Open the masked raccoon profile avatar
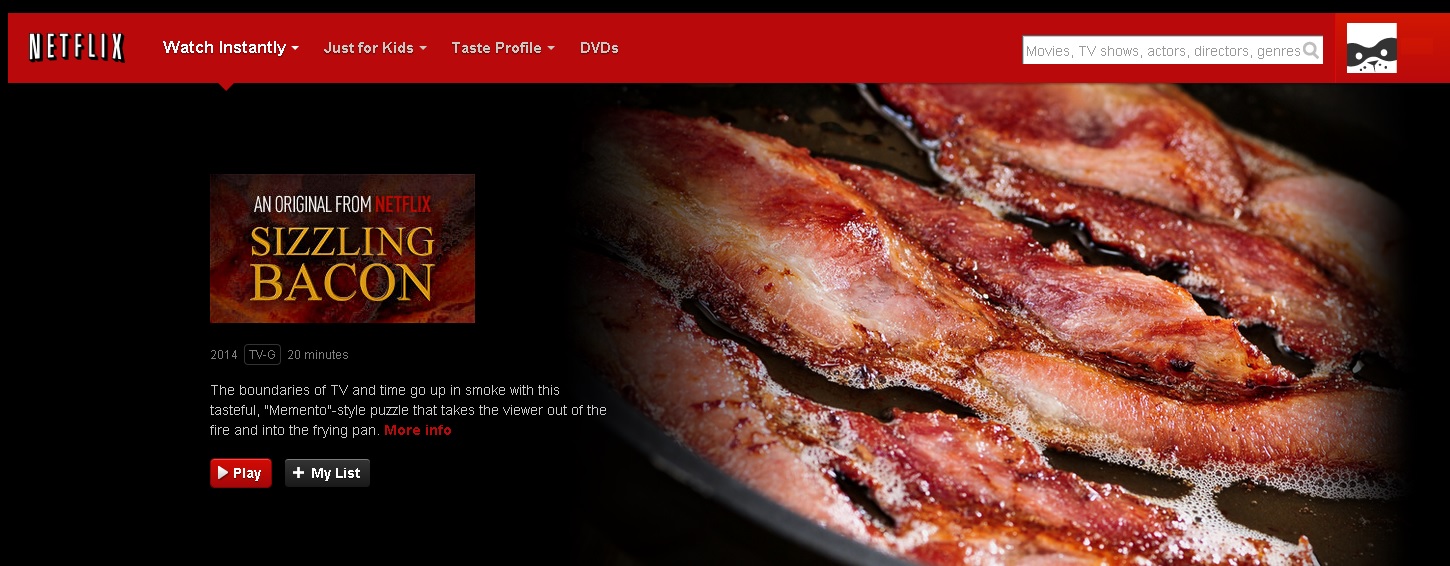 tap(1371, 48)
